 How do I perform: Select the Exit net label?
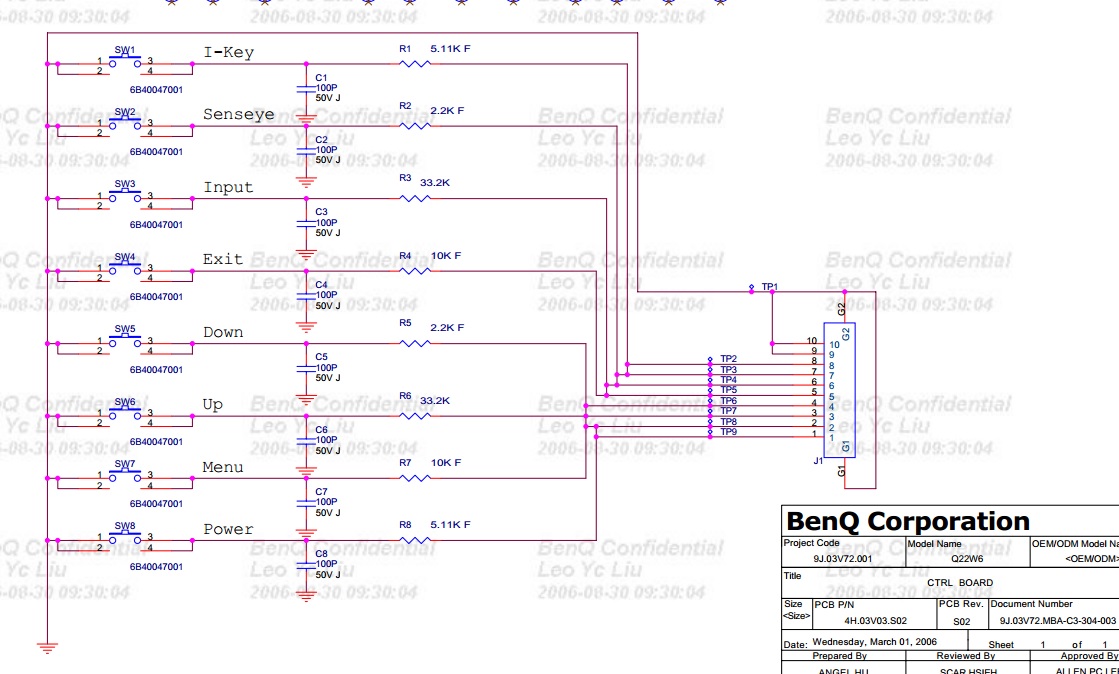(x=223, y=259)
